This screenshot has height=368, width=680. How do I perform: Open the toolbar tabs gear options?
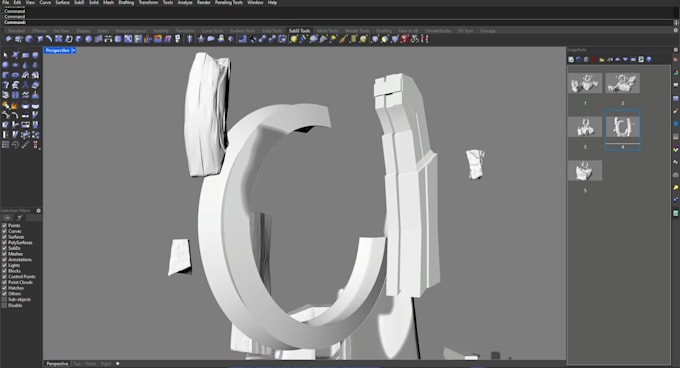pos(675,30)
